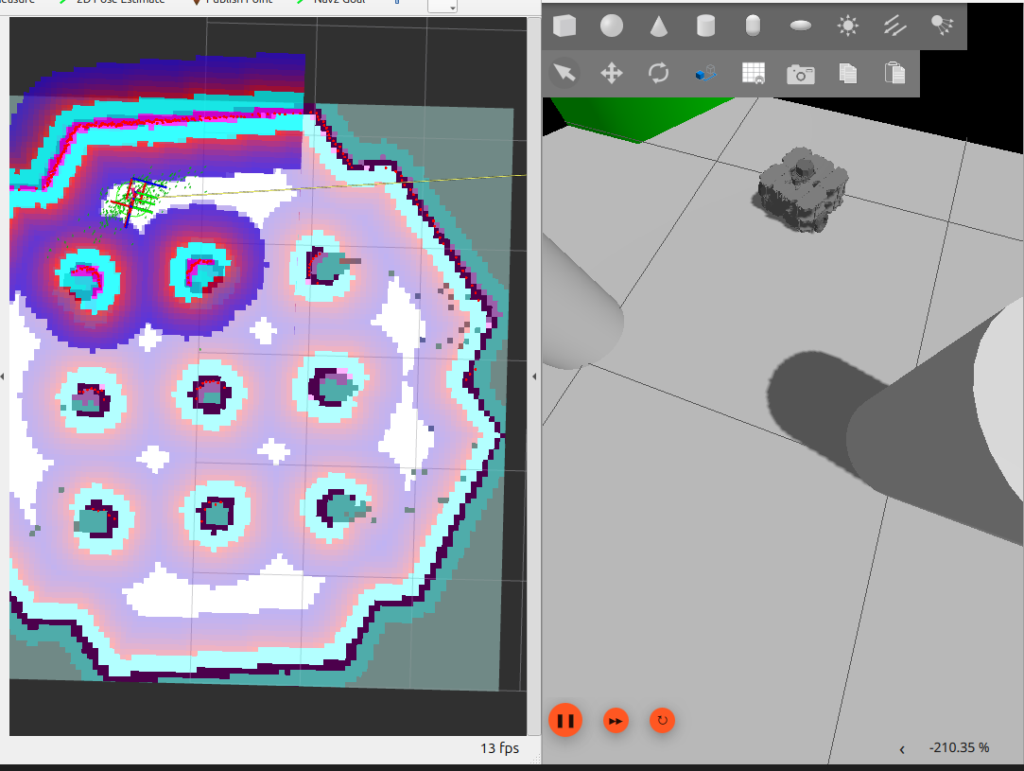1024x771 pixels.
Task: Add a cone primitive to the simulation
Action: pos(659,26)
